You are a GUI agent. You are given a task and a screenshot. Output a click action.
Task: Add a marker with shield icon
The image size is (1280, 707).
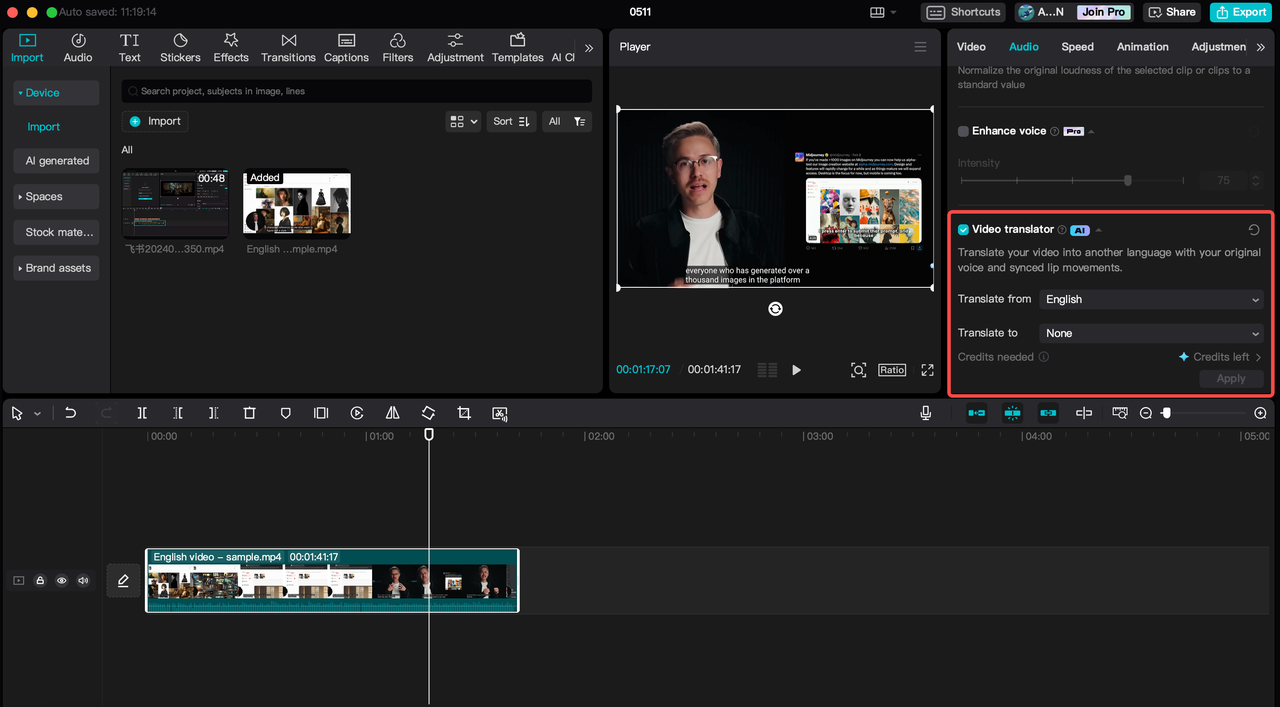pos(285,413)
